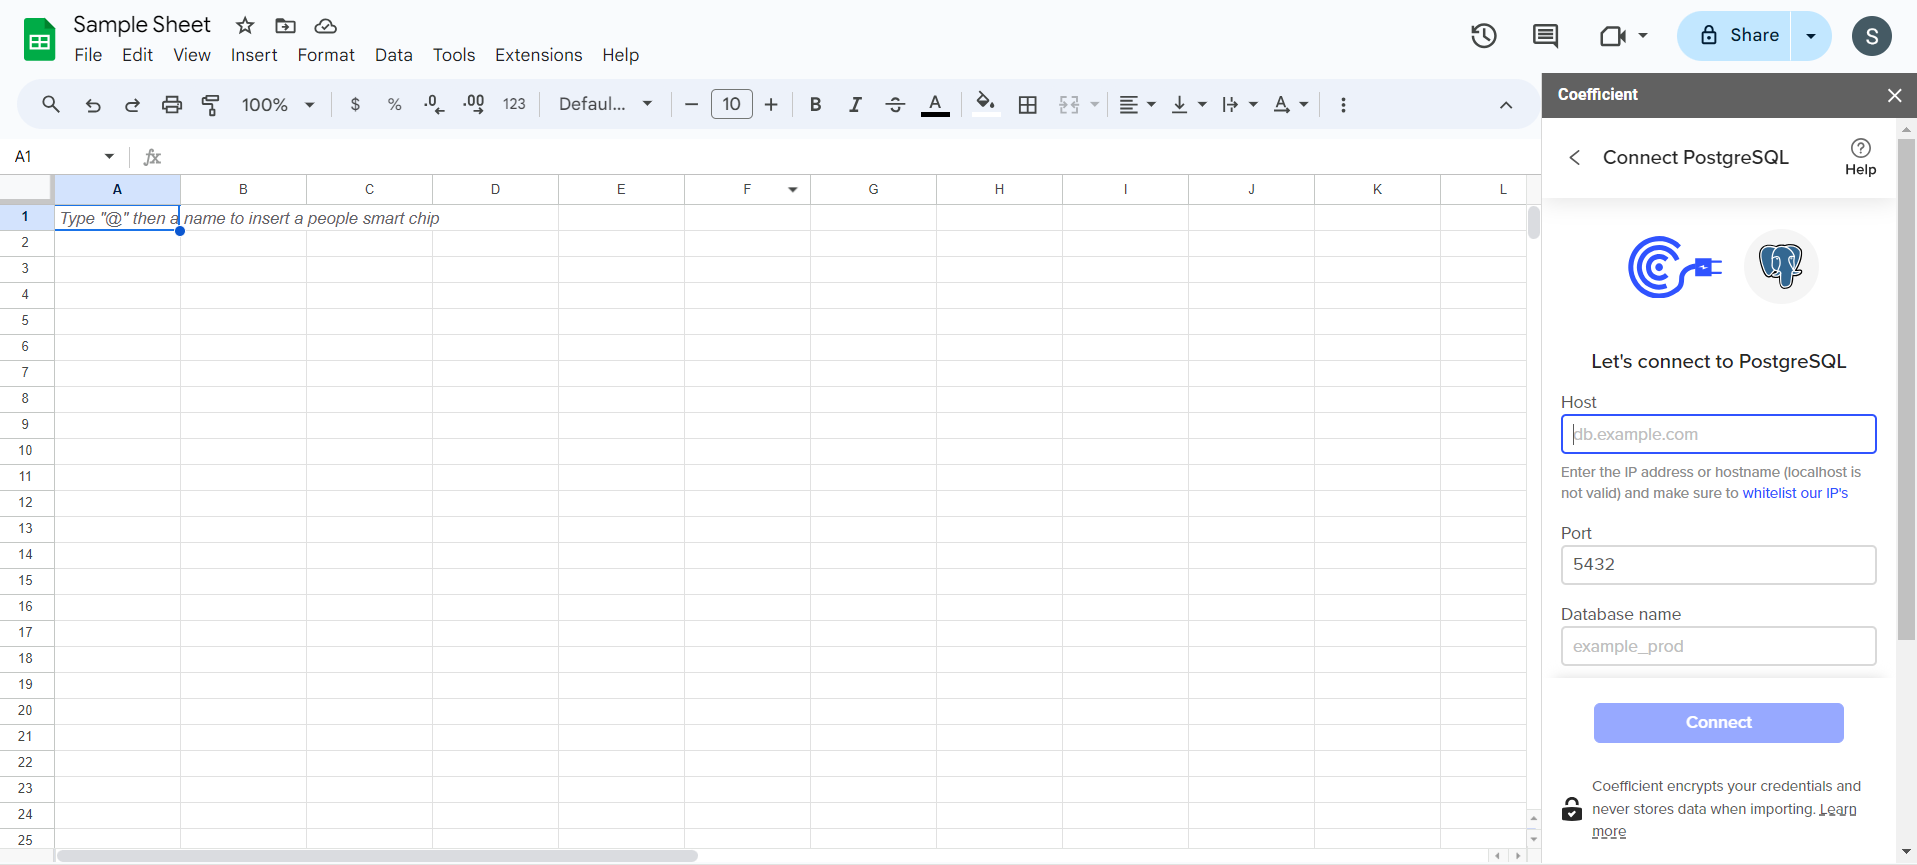This screenshot has width=1917, height=865.
Task: Open name box dropdown arrow
Action: (109, 156)
